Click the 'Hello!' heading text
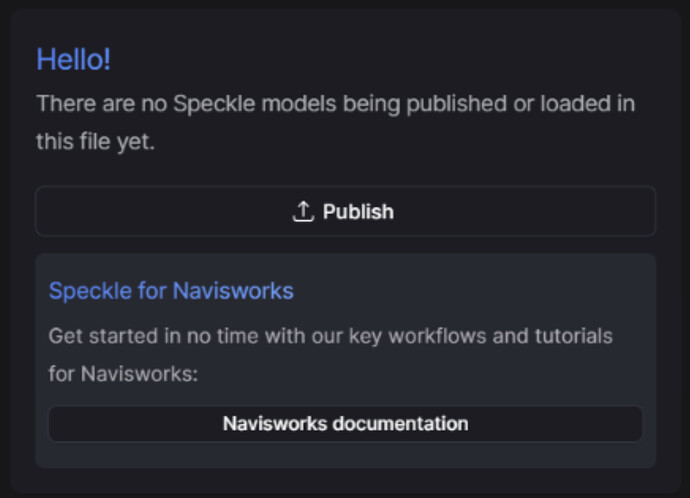The height and width of the screenshot is (498, 690). (73, 59)
